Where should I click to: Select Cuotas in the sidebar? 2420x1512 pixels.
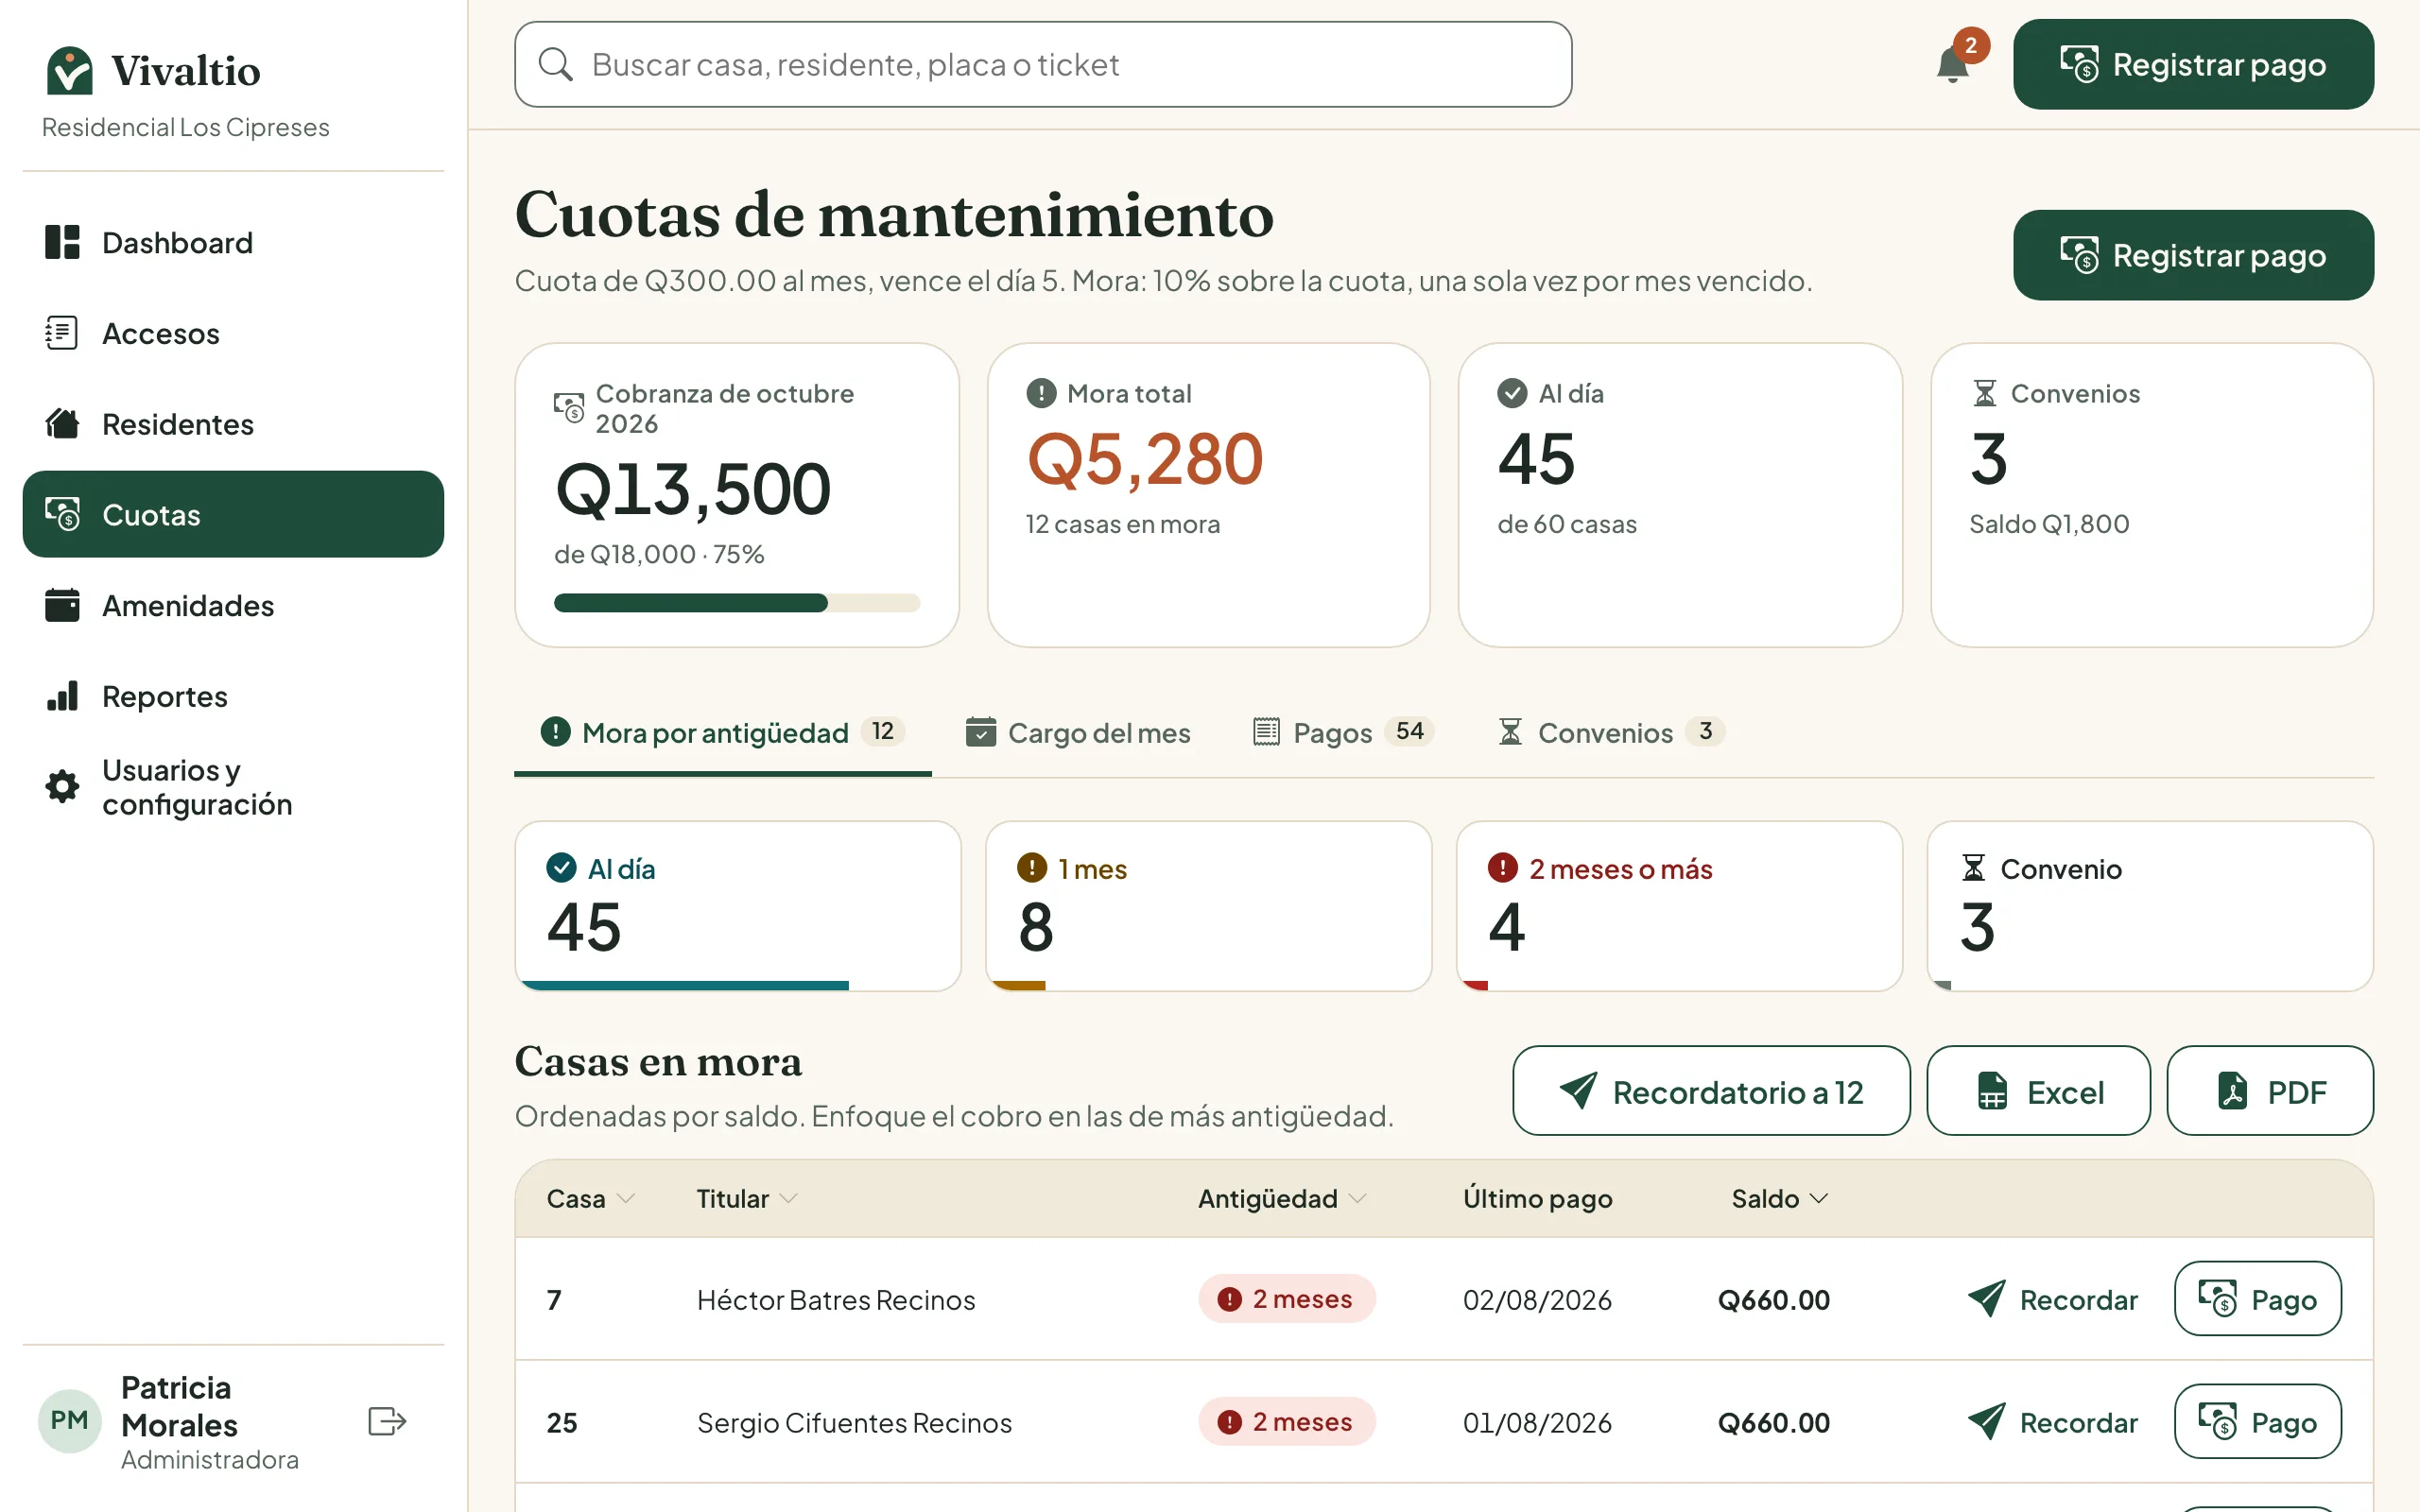pos(233,514)
